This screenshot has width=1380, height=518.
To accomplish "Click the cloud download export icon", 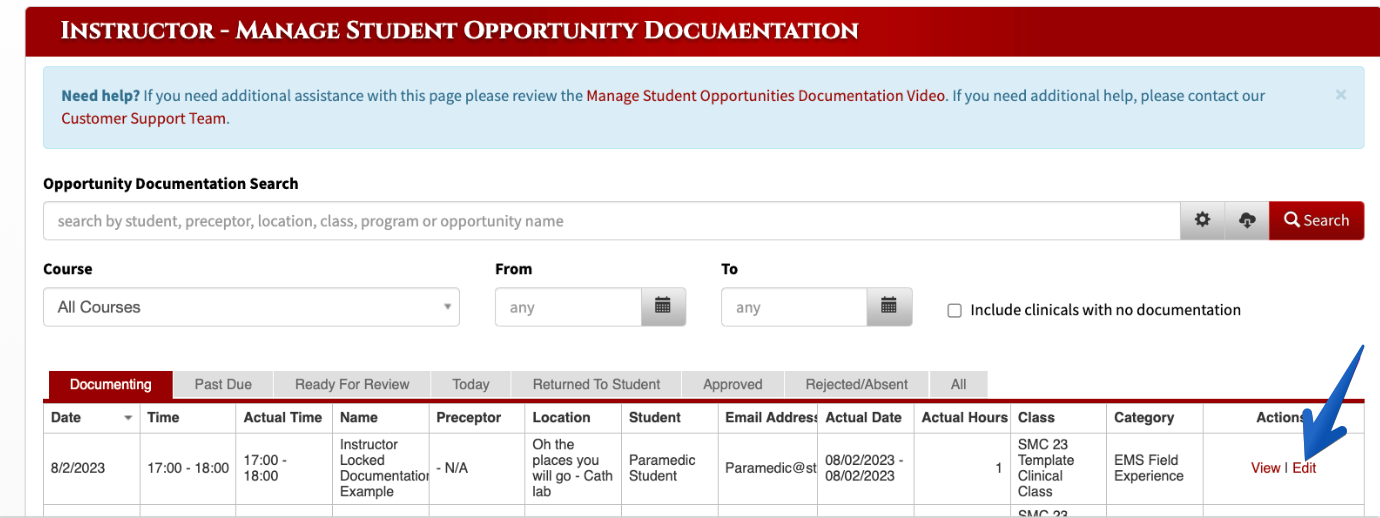I will 1247,221.
